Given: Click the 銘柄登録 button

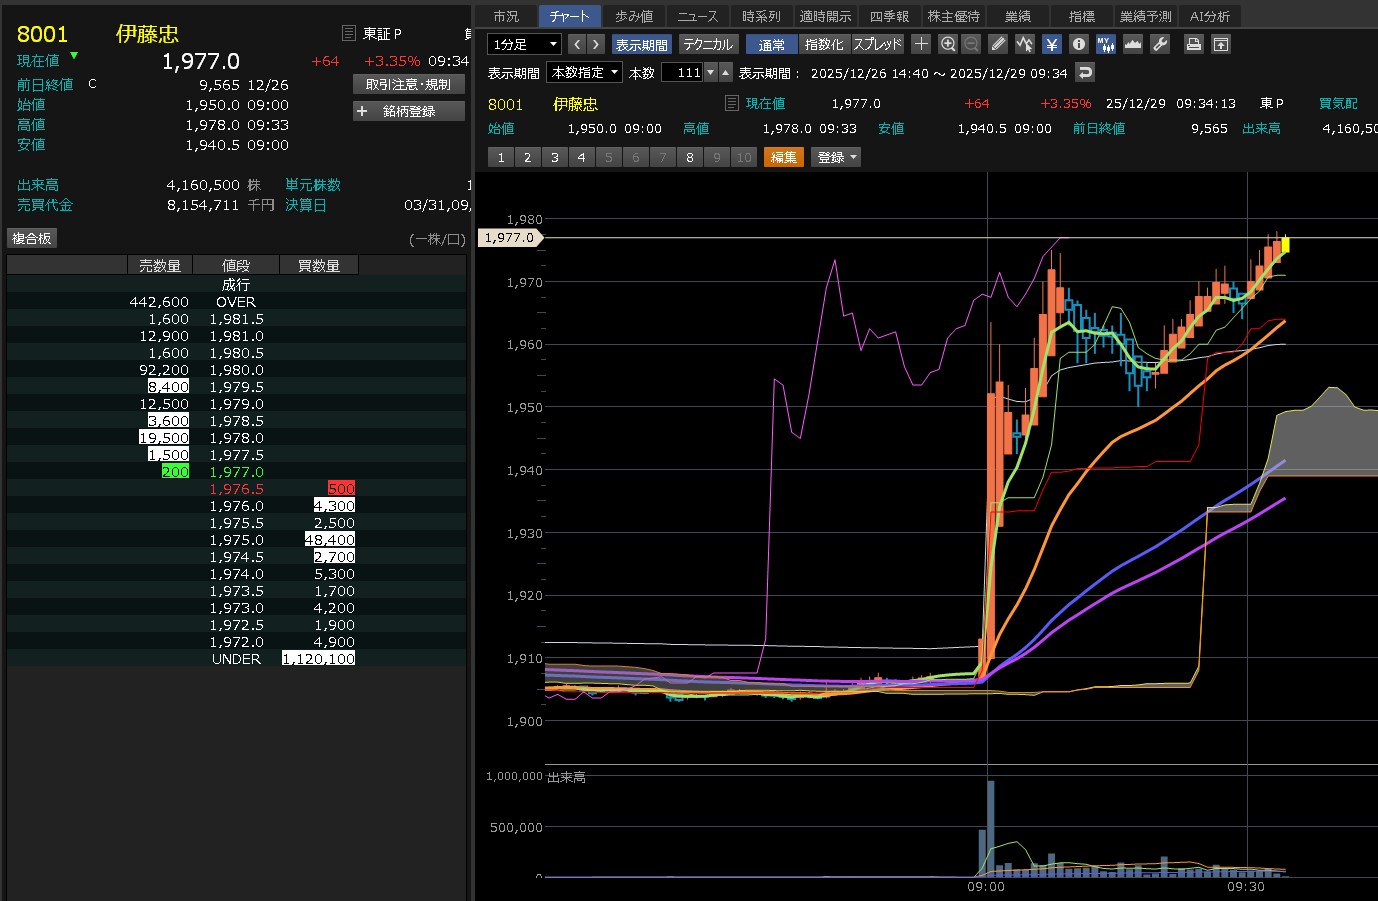Looking at the screenshot, I should pos(409,111).
